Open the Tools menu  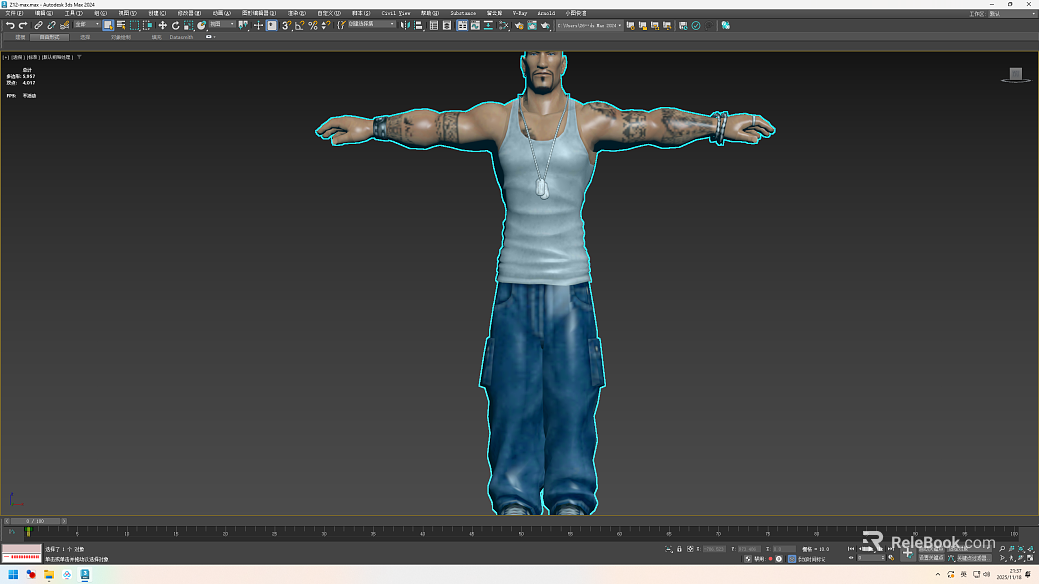point(74,13)
